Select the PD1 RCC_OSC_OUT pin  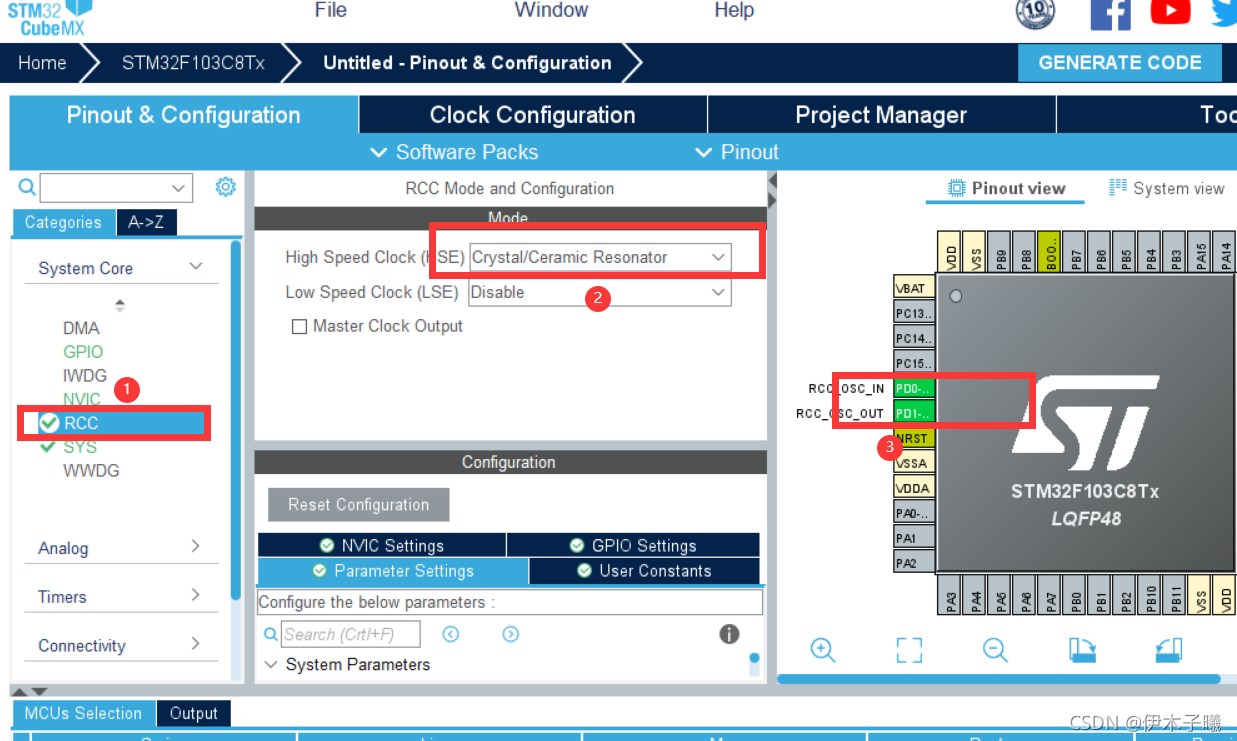click(913, 413)
